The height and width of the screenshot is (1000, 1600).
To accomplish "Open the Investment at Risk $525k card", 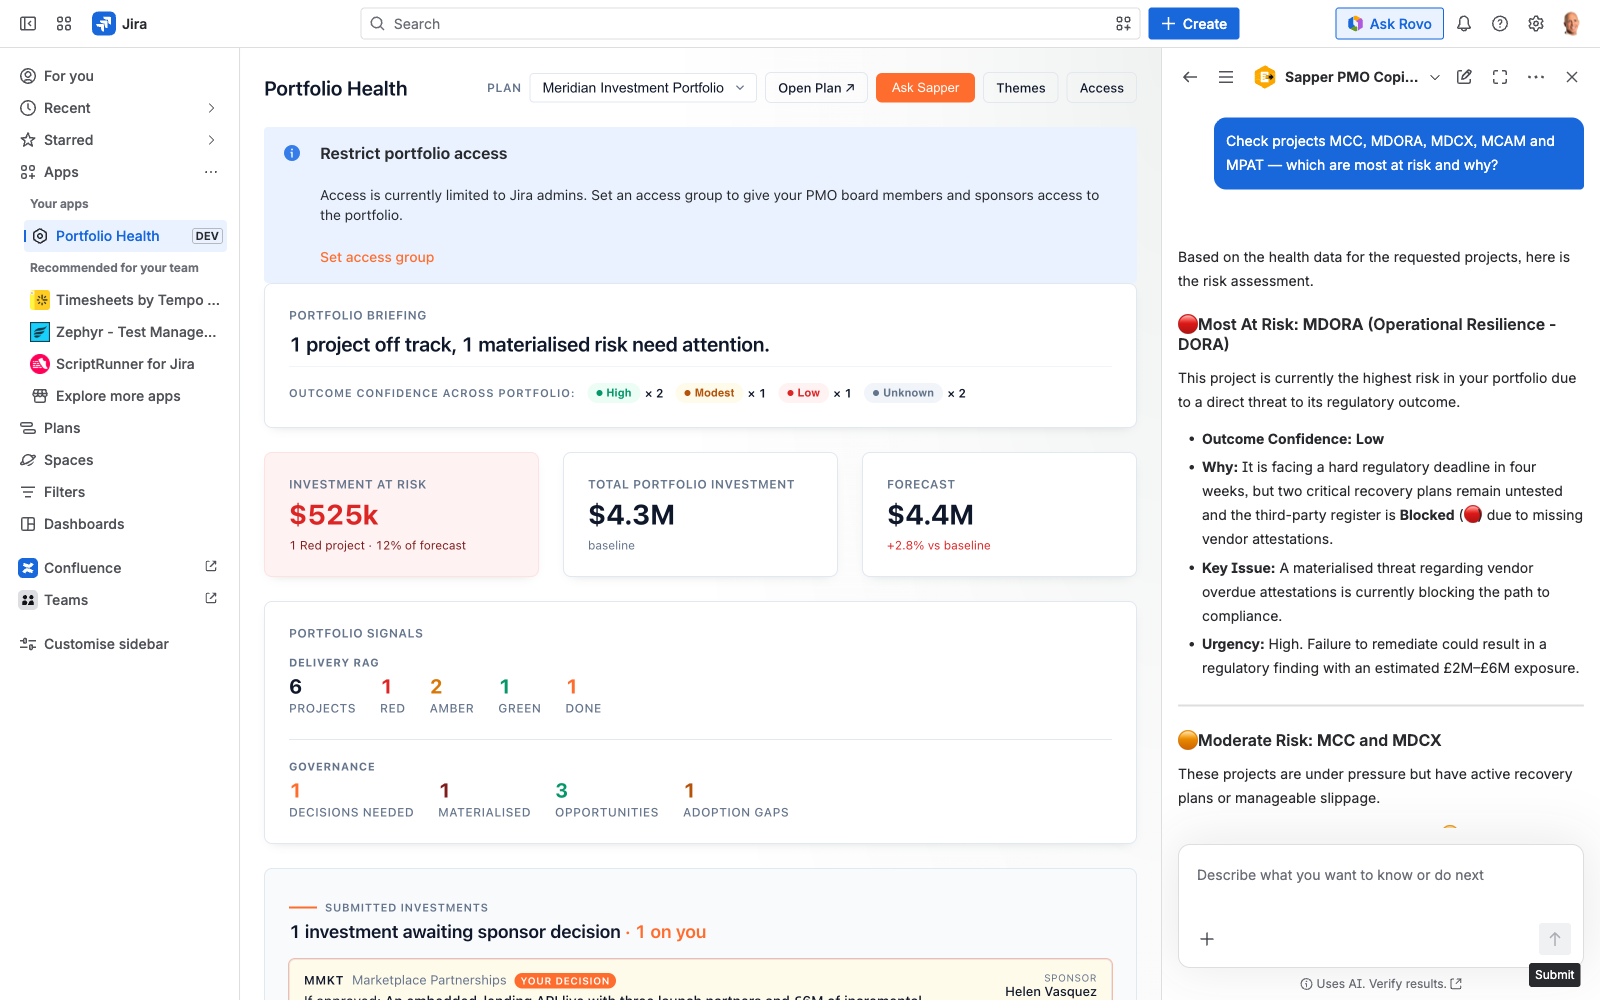I will (401, 514).
